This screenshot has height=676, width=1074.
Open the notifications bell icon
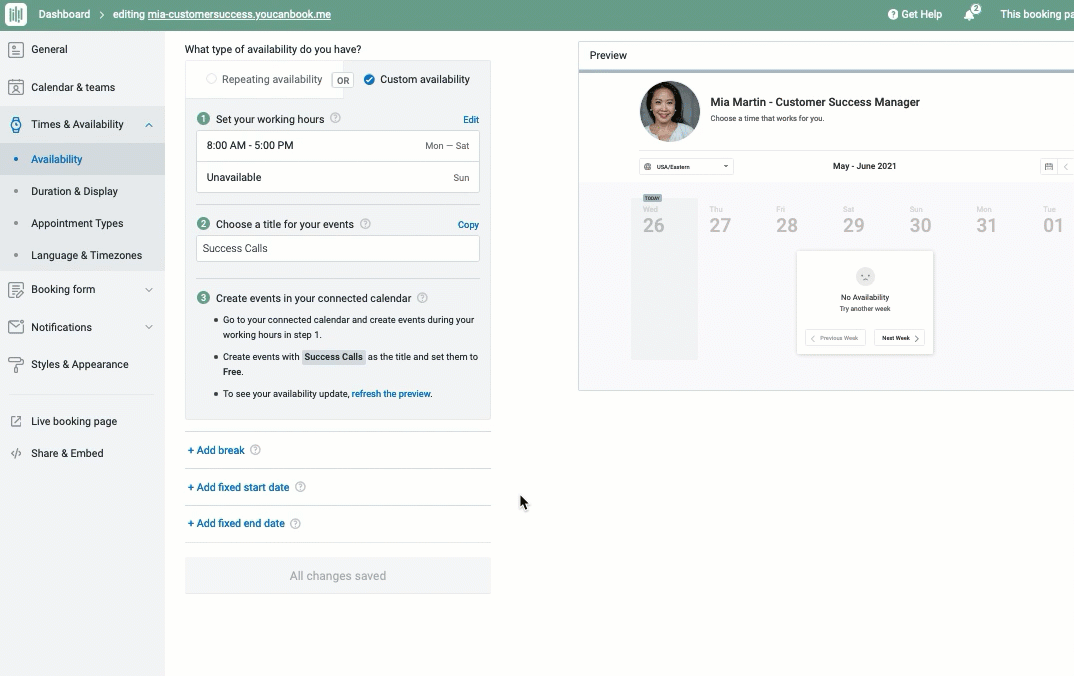[x=971, y=14]
